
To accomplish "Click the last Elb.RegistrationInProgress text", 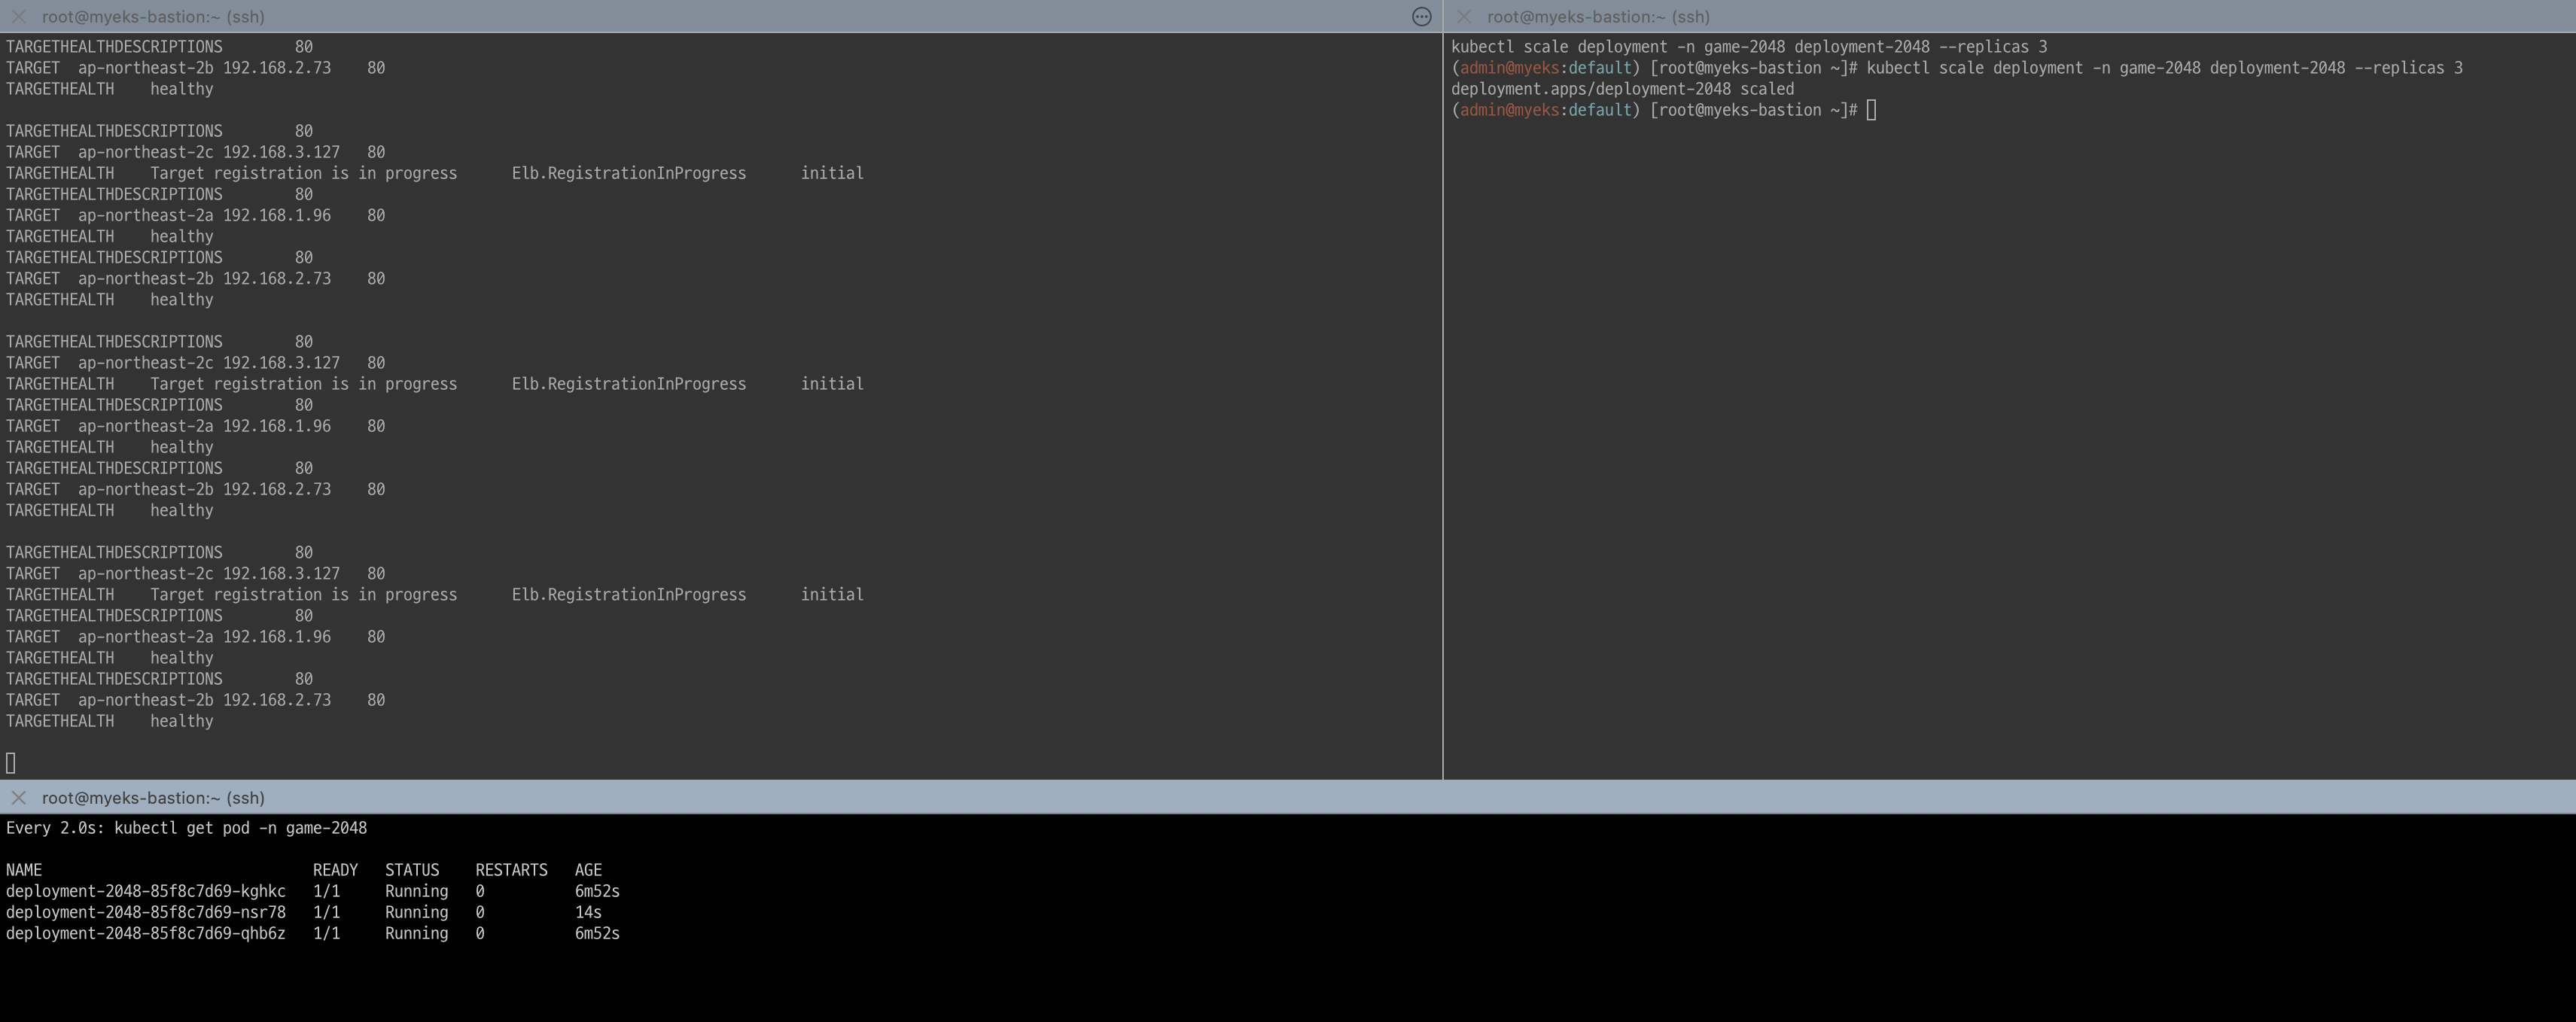I will coord(628,595).
